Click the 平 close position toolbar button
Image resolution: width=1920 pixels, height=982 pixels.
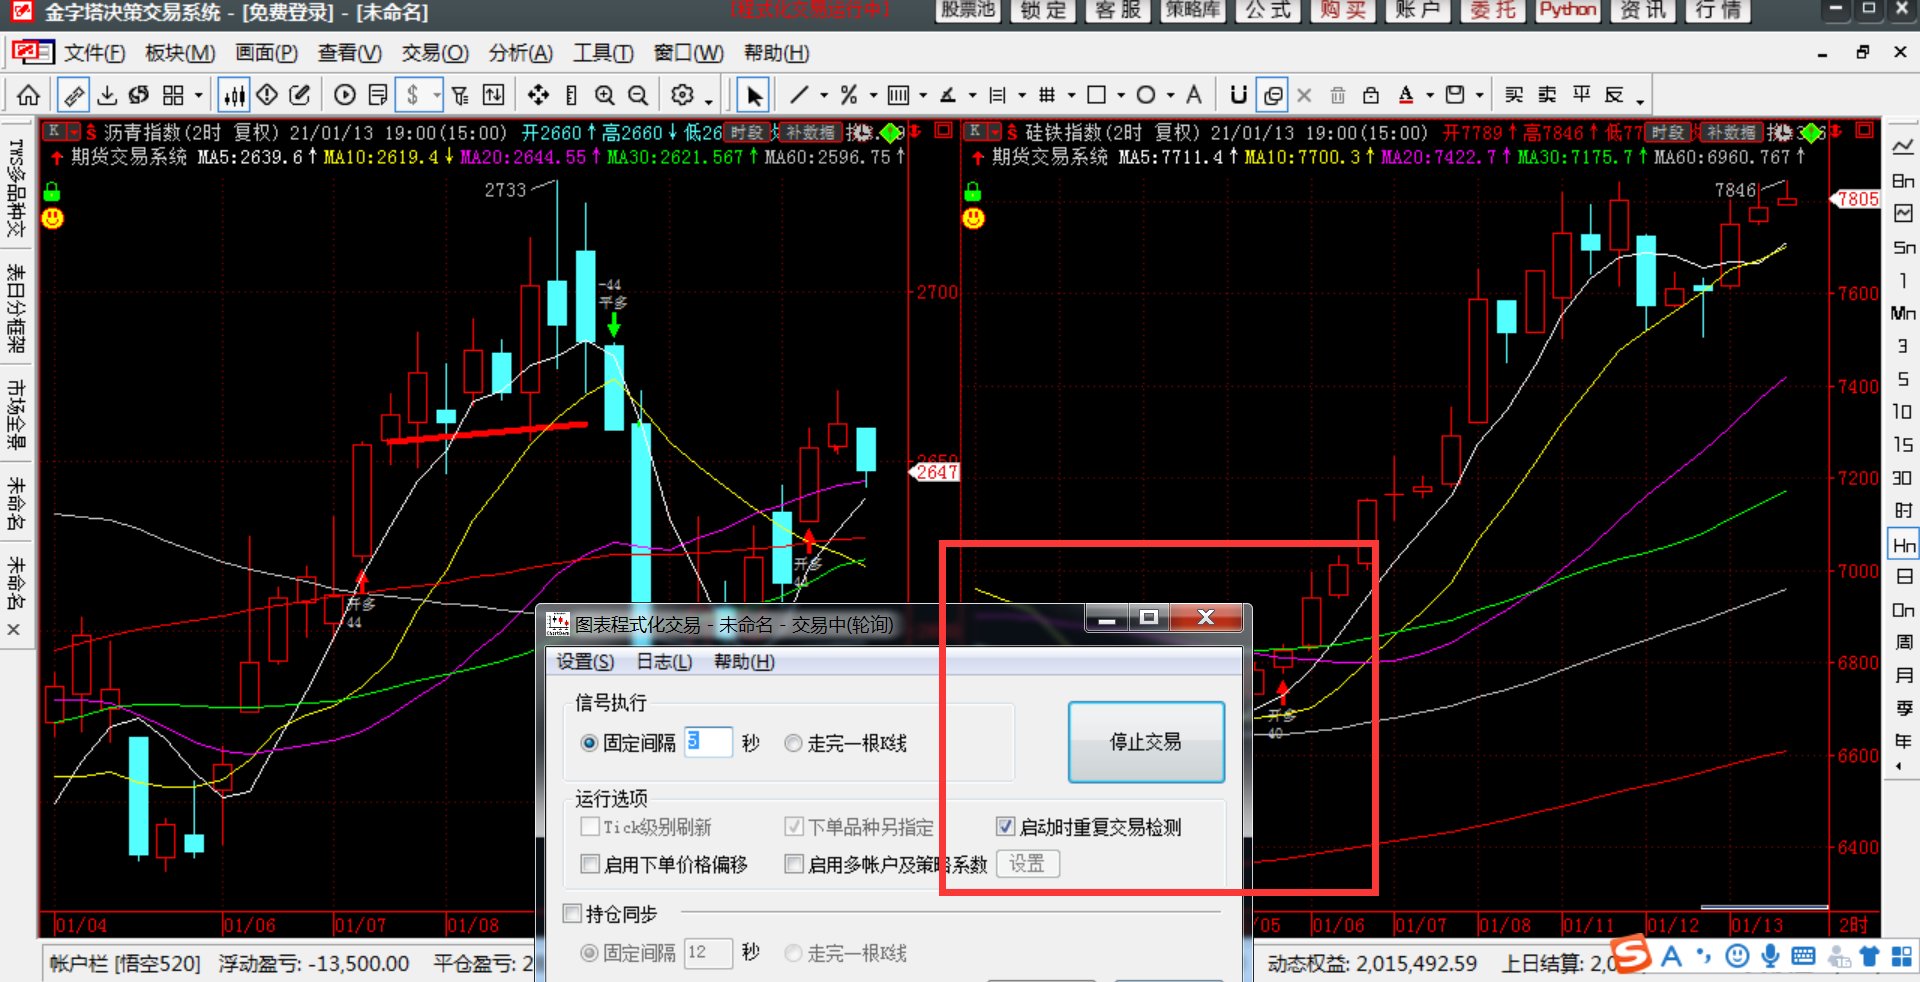click(1581, 95)
